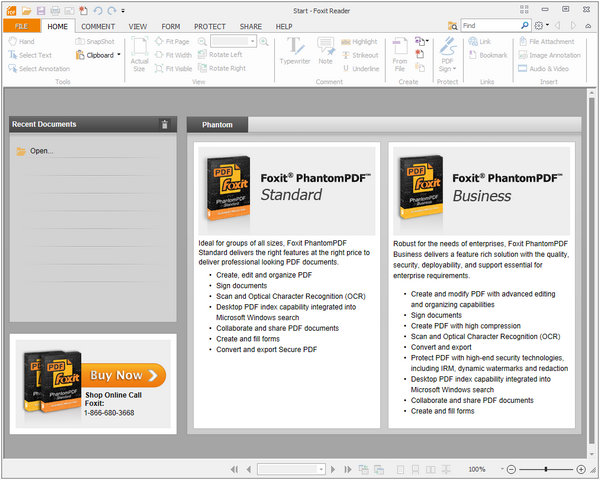The image size is (600, 480).
Task: Open the PROTECT ribbon tab
Action: [210, 26]
